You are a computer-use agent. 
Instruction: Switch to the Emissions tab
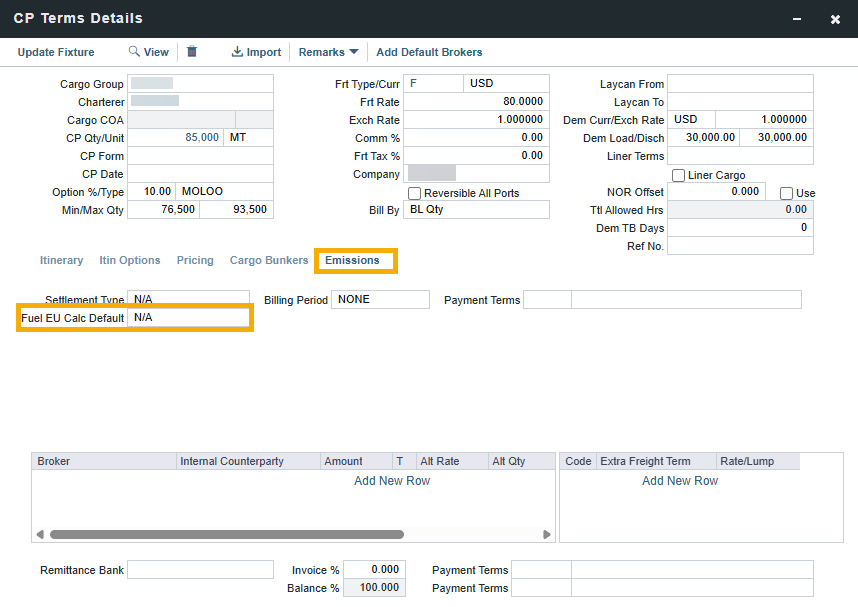pyautogui.click(x=355, y=260)
